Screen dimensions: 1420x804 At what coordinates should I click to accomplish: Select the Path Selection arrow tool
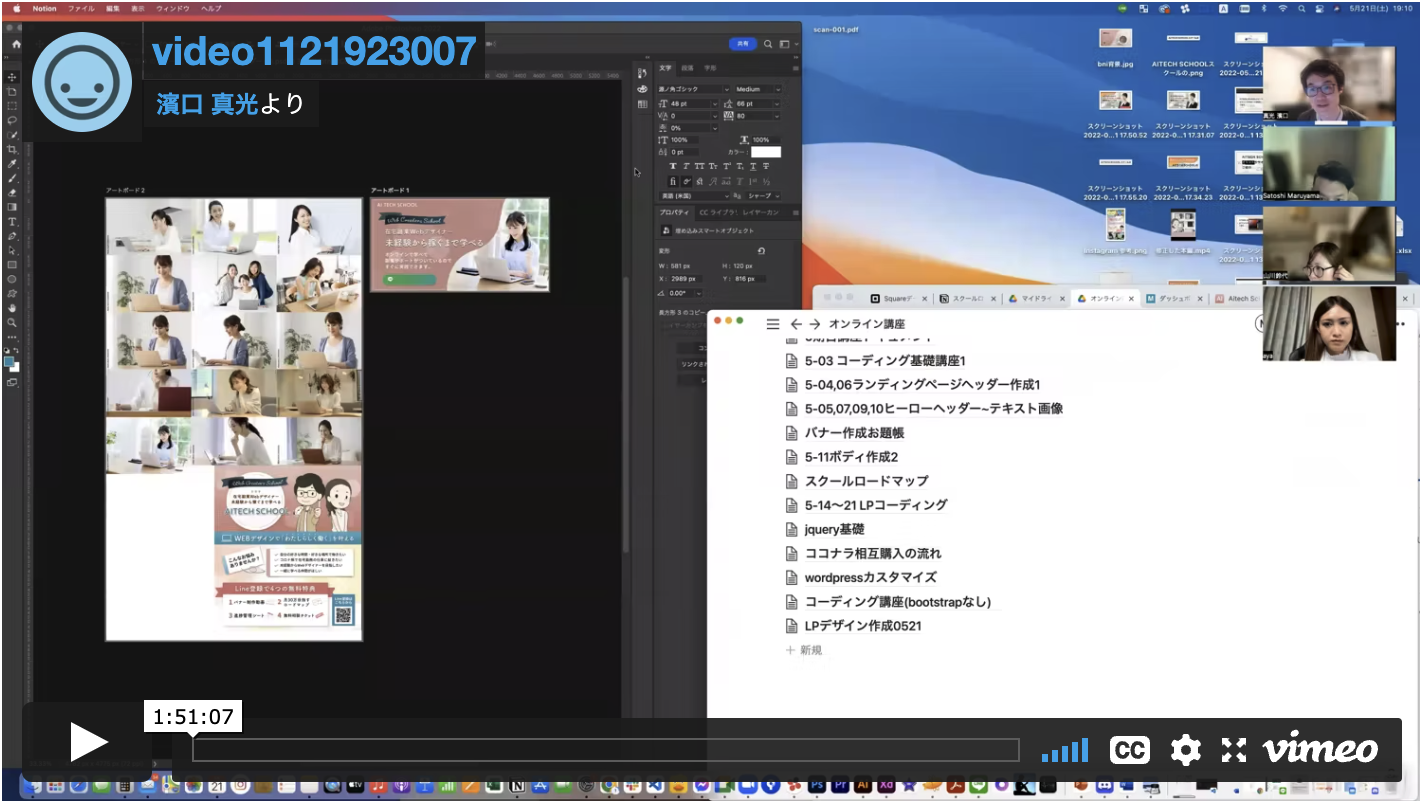[12, 250]
